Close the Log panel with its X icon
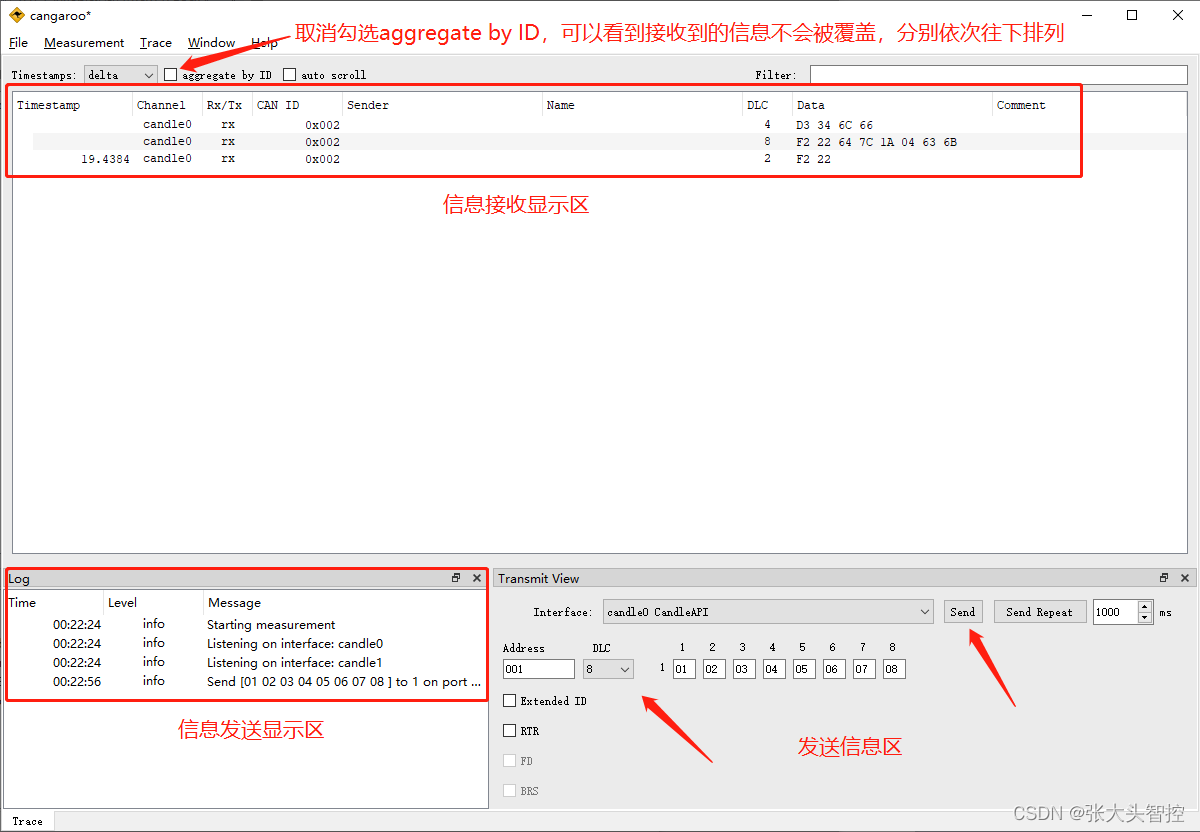 pyautogui.click(x=477, y=578)
